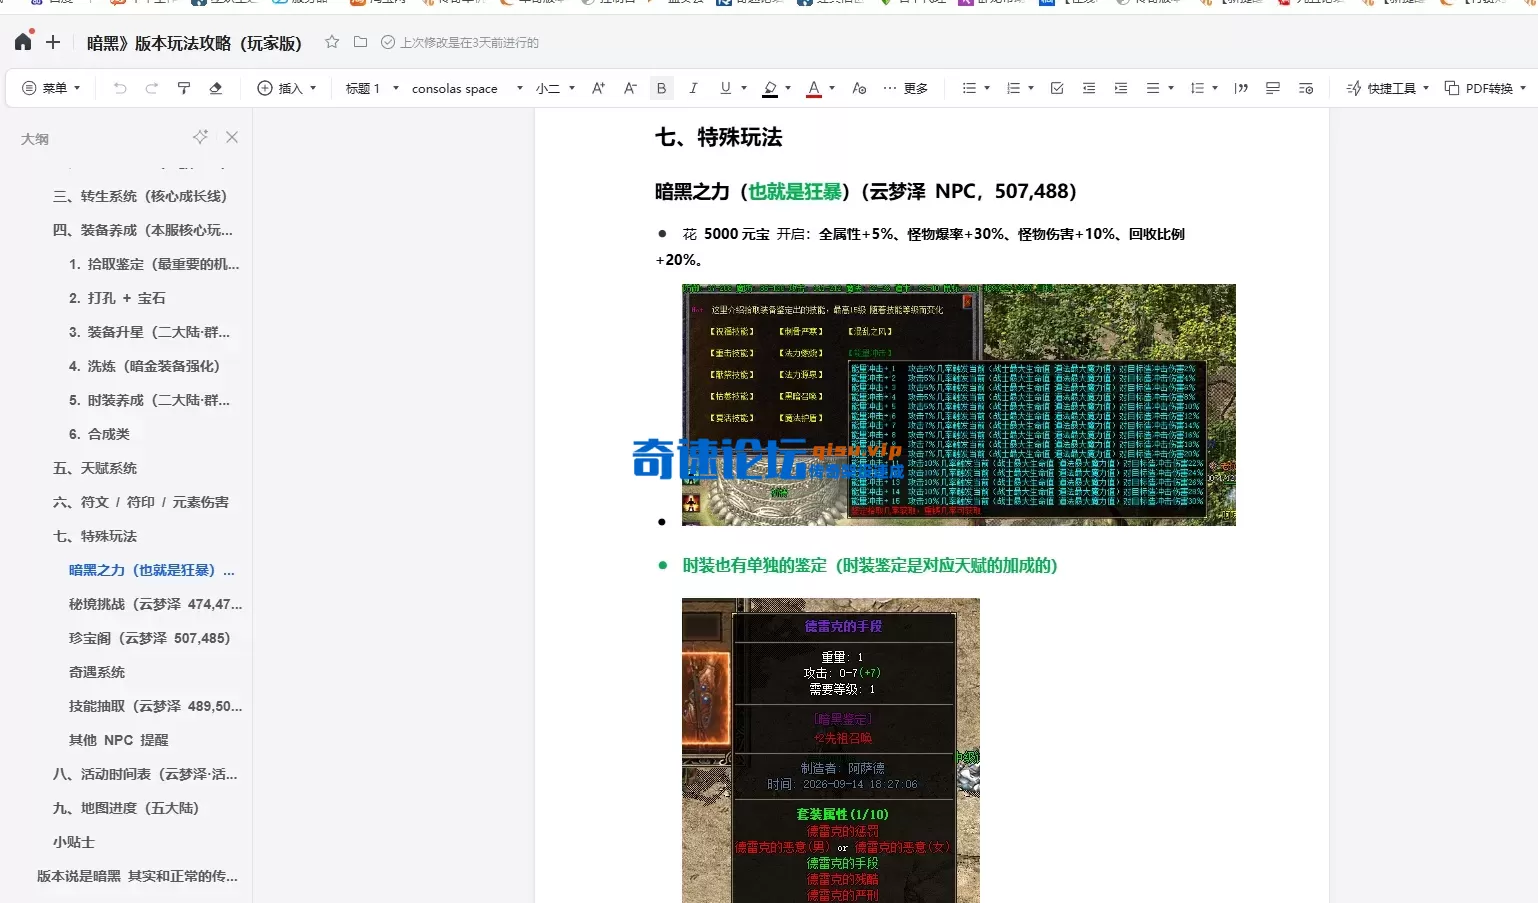The height and width of the screenshot is (903, 1538).
Task: Open the 插入 insert menu
Action: 287,88
